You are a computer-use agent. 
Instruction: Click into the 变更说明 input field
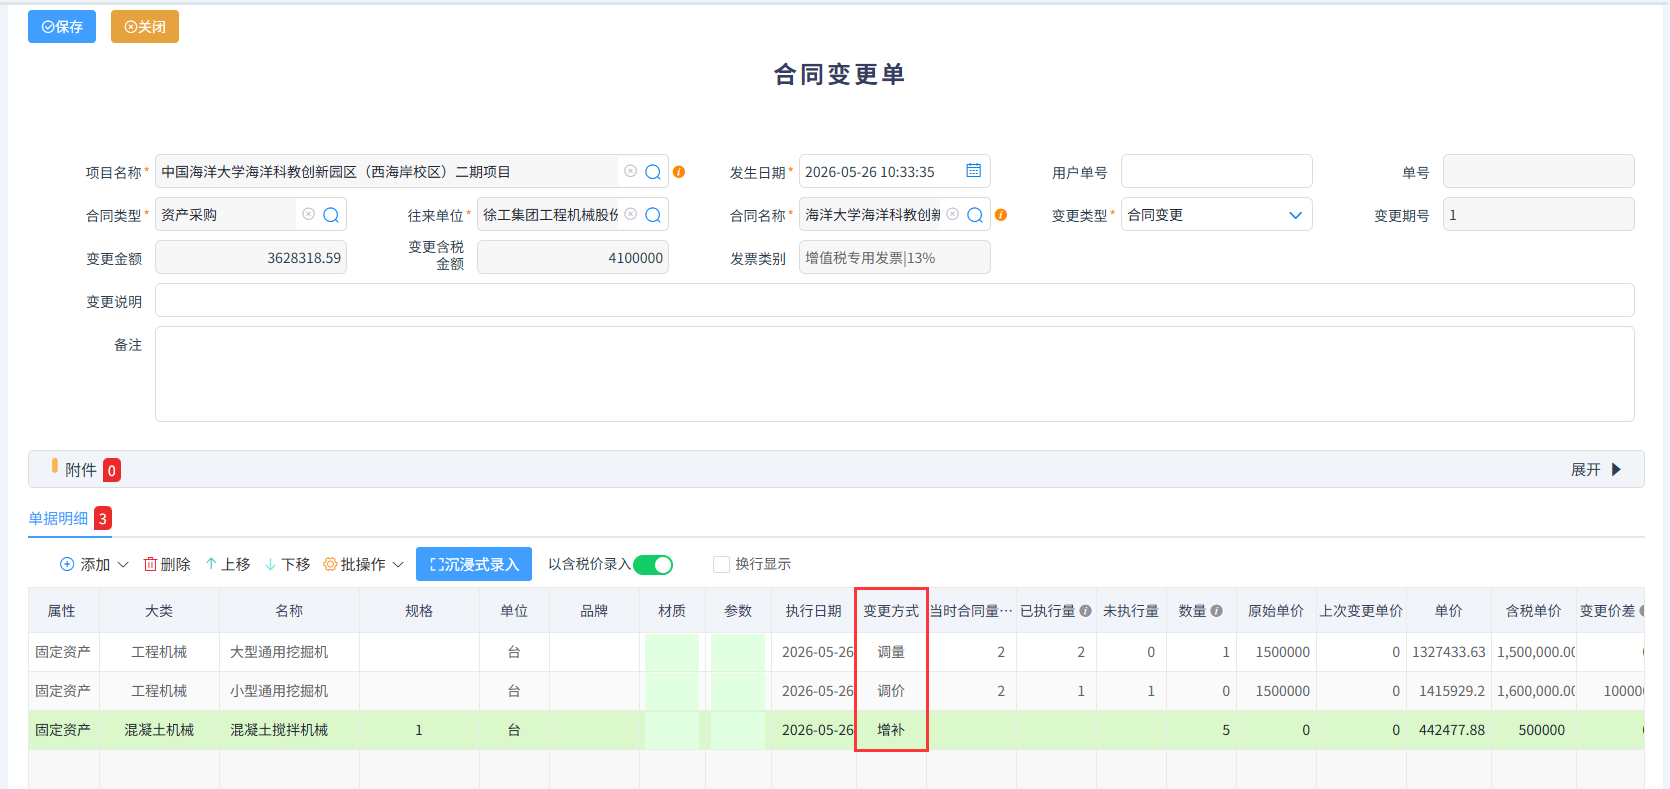894,300
